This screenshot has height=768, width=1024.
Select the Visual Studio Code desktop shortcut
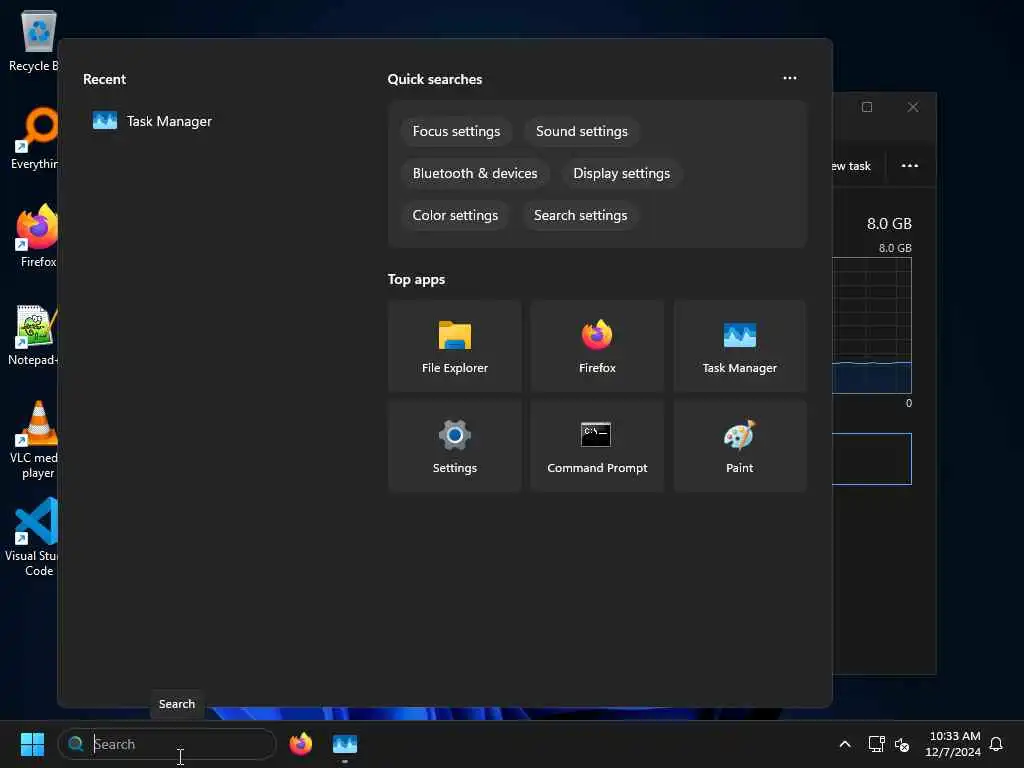33,538
